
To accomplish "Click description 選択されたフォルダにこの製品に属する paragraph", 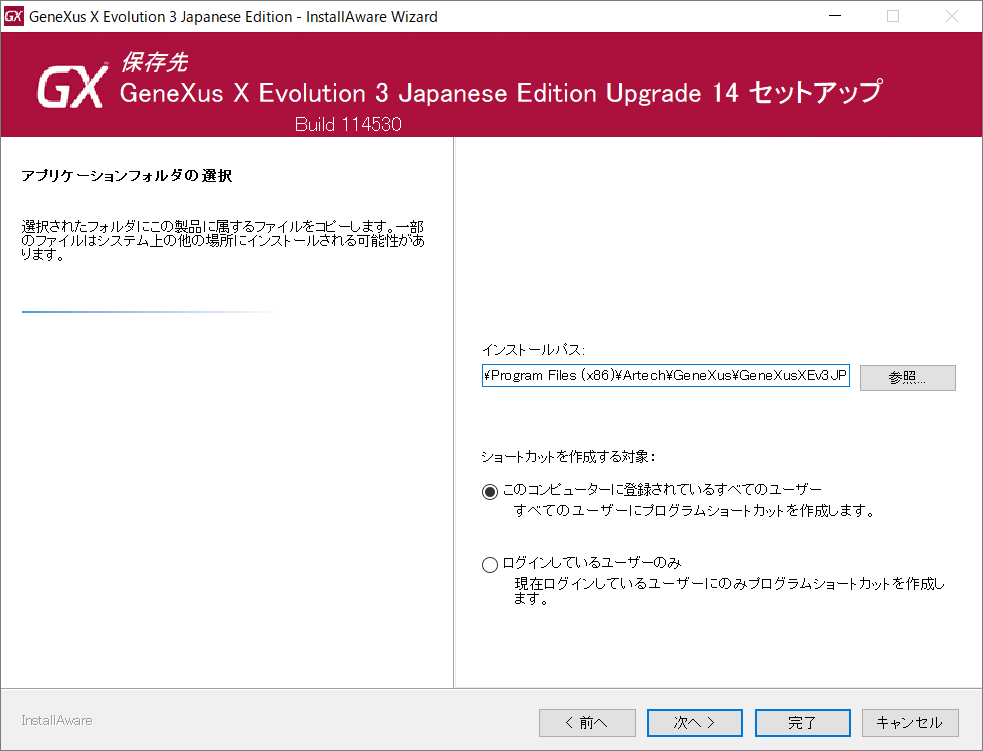I will point(223,240).
